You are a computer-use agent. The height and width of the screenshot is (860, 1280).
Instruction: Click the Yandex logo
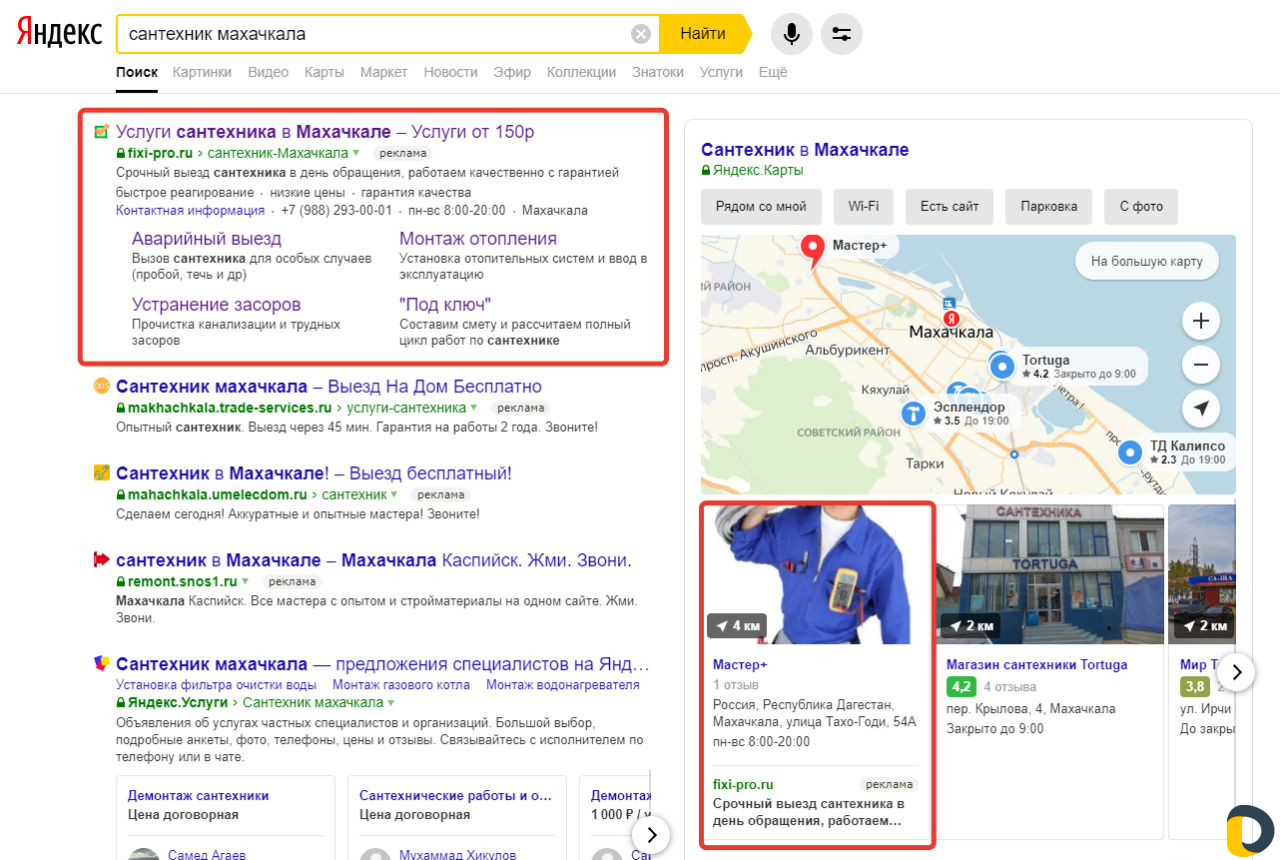pyautogui.click(x=59, y=33)
